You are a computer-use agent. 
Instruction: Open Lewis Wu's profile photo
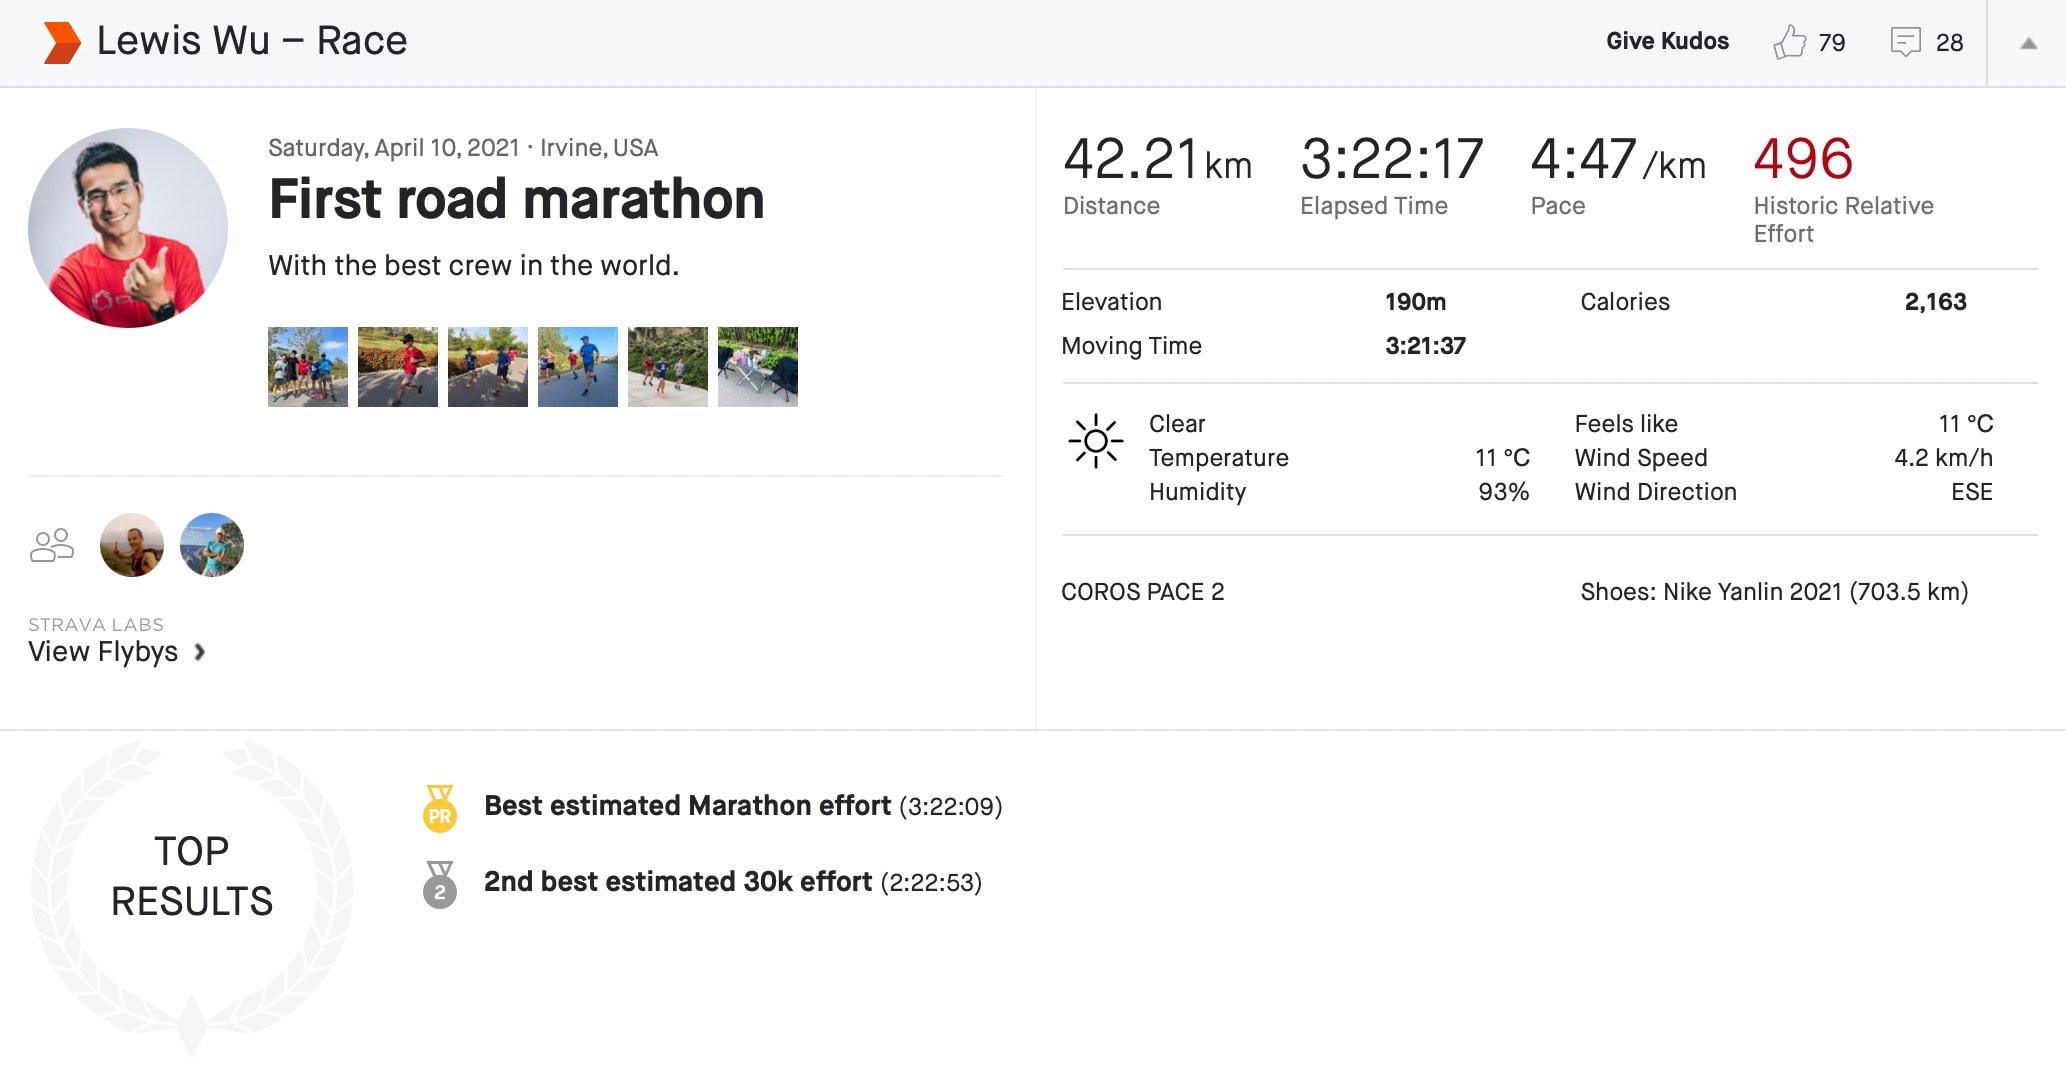(x=128, y=227)
